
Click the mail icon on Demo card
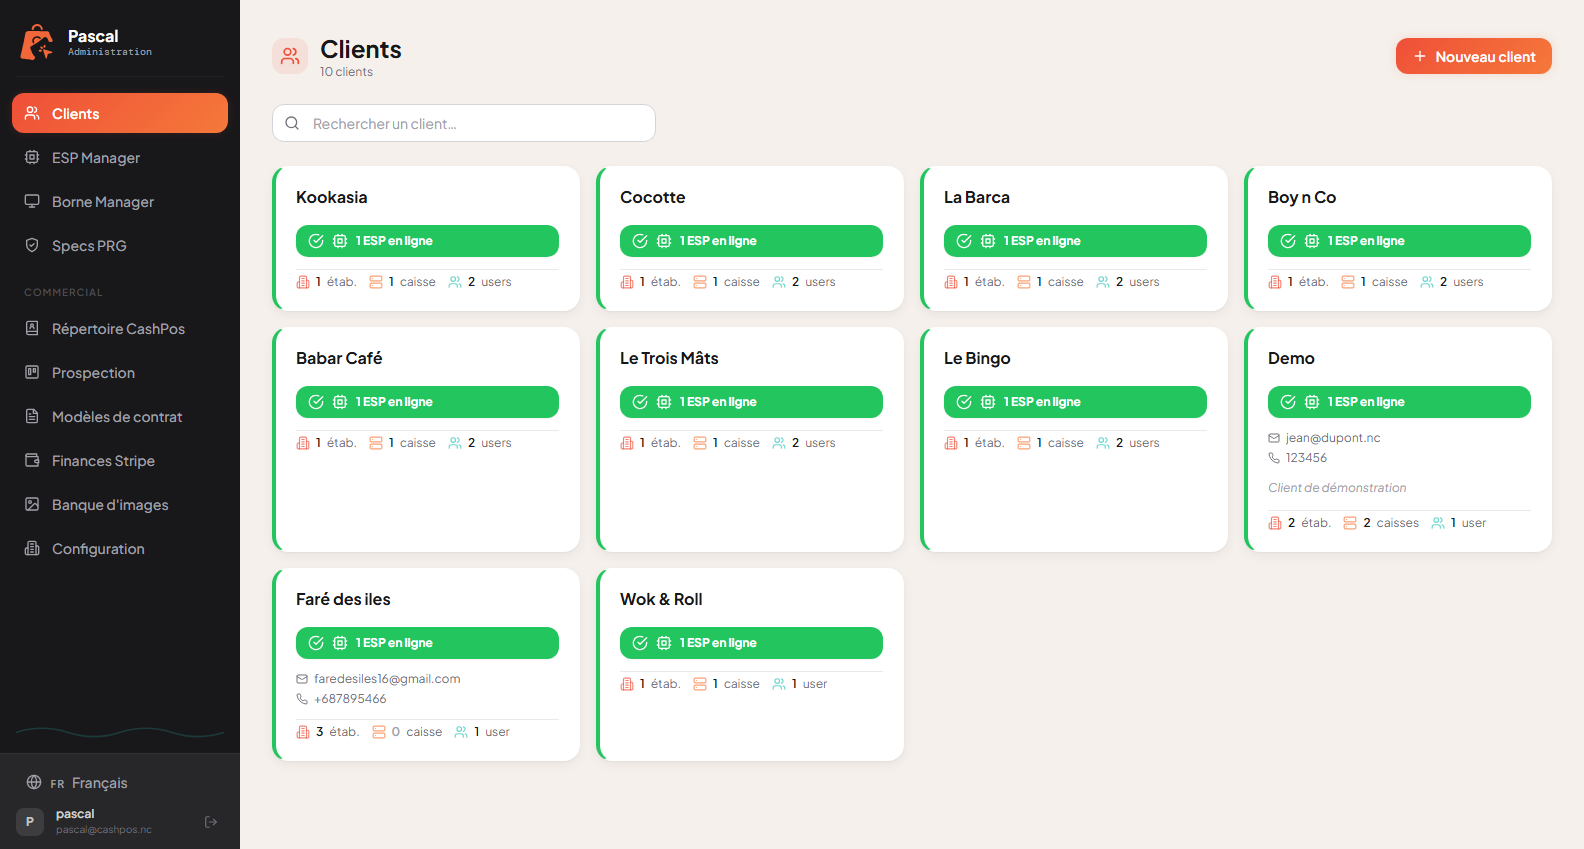(x=1274, y=438)
